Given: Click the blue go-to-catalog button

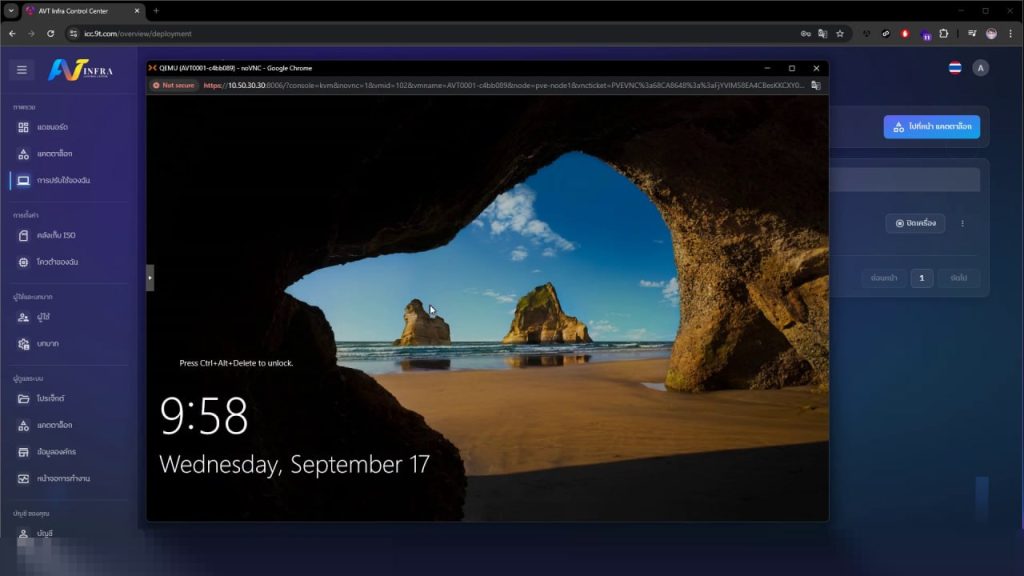Looking at the screenshot, I should [x=931, y=127].
